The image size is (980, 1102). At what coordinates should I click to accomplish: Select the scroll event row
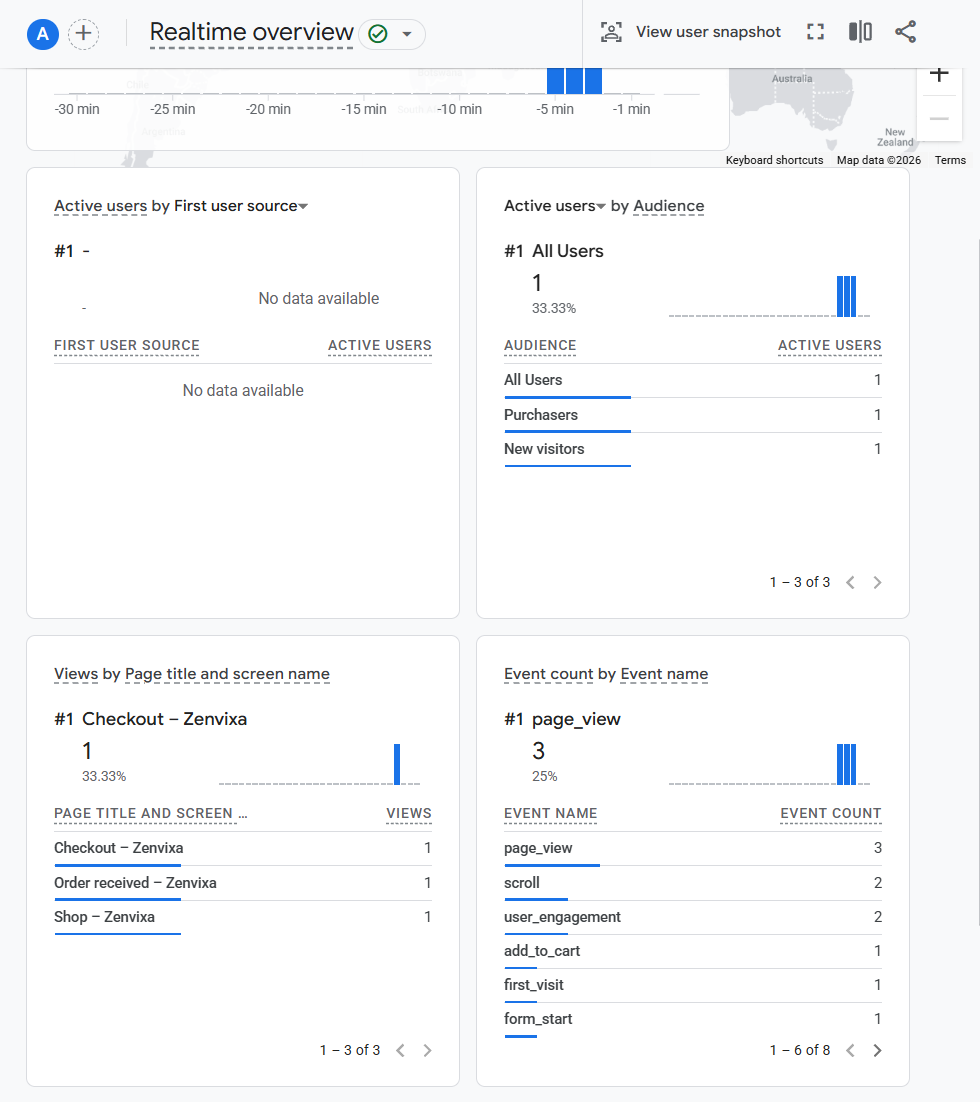pyautogui.click(x=692, y=883)
